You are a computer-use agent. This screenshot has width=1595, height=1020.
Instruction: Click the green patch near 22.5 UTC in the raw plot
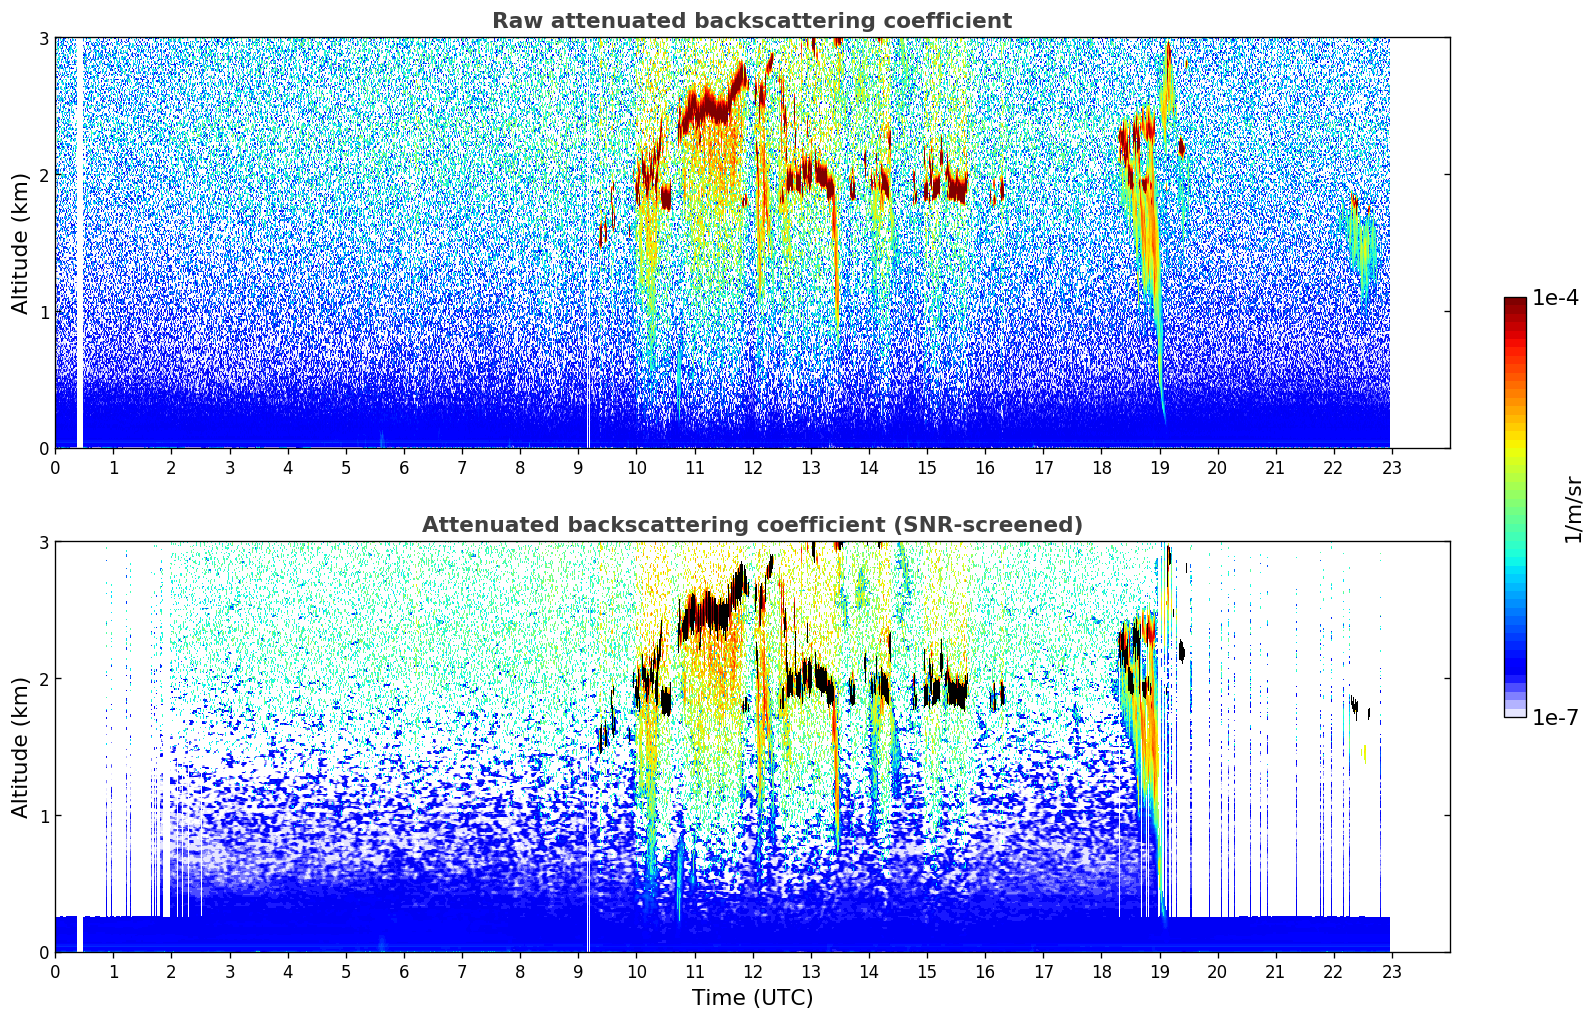pos(1362,245)
